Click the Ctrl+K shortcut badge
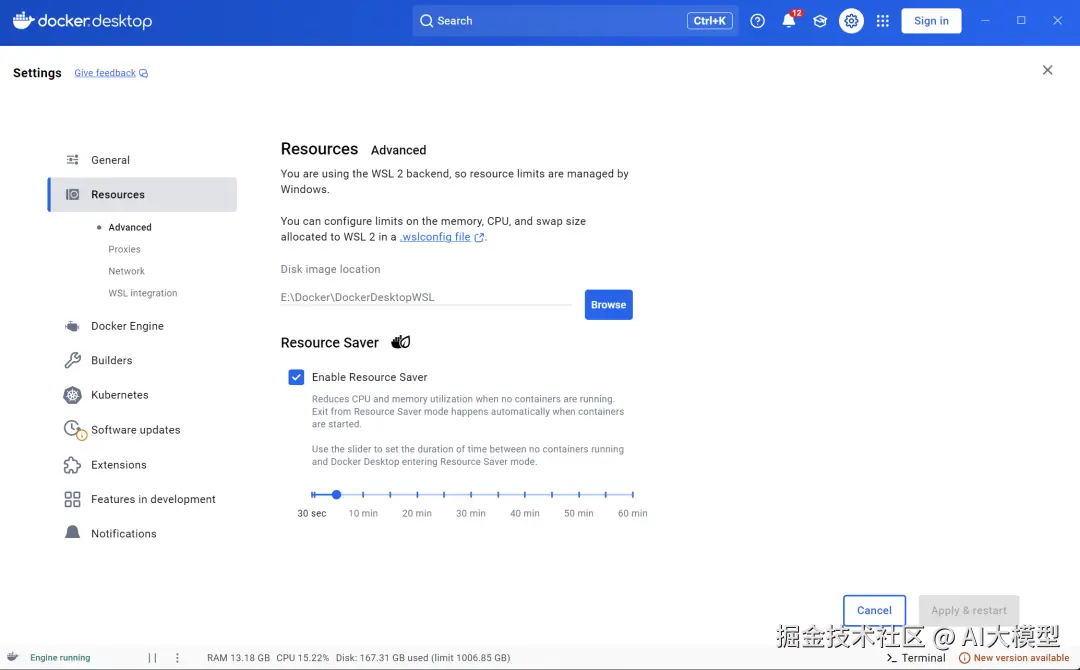This screenshot has height=670, width=1080. [709, 21]
